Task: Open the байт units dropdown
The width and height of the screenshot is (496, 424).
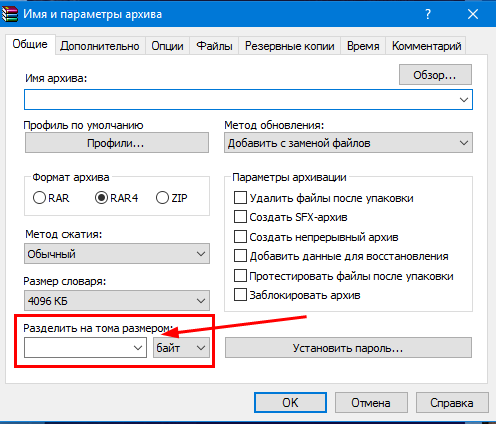Action: pyautogui.click(x=181, y=348)
